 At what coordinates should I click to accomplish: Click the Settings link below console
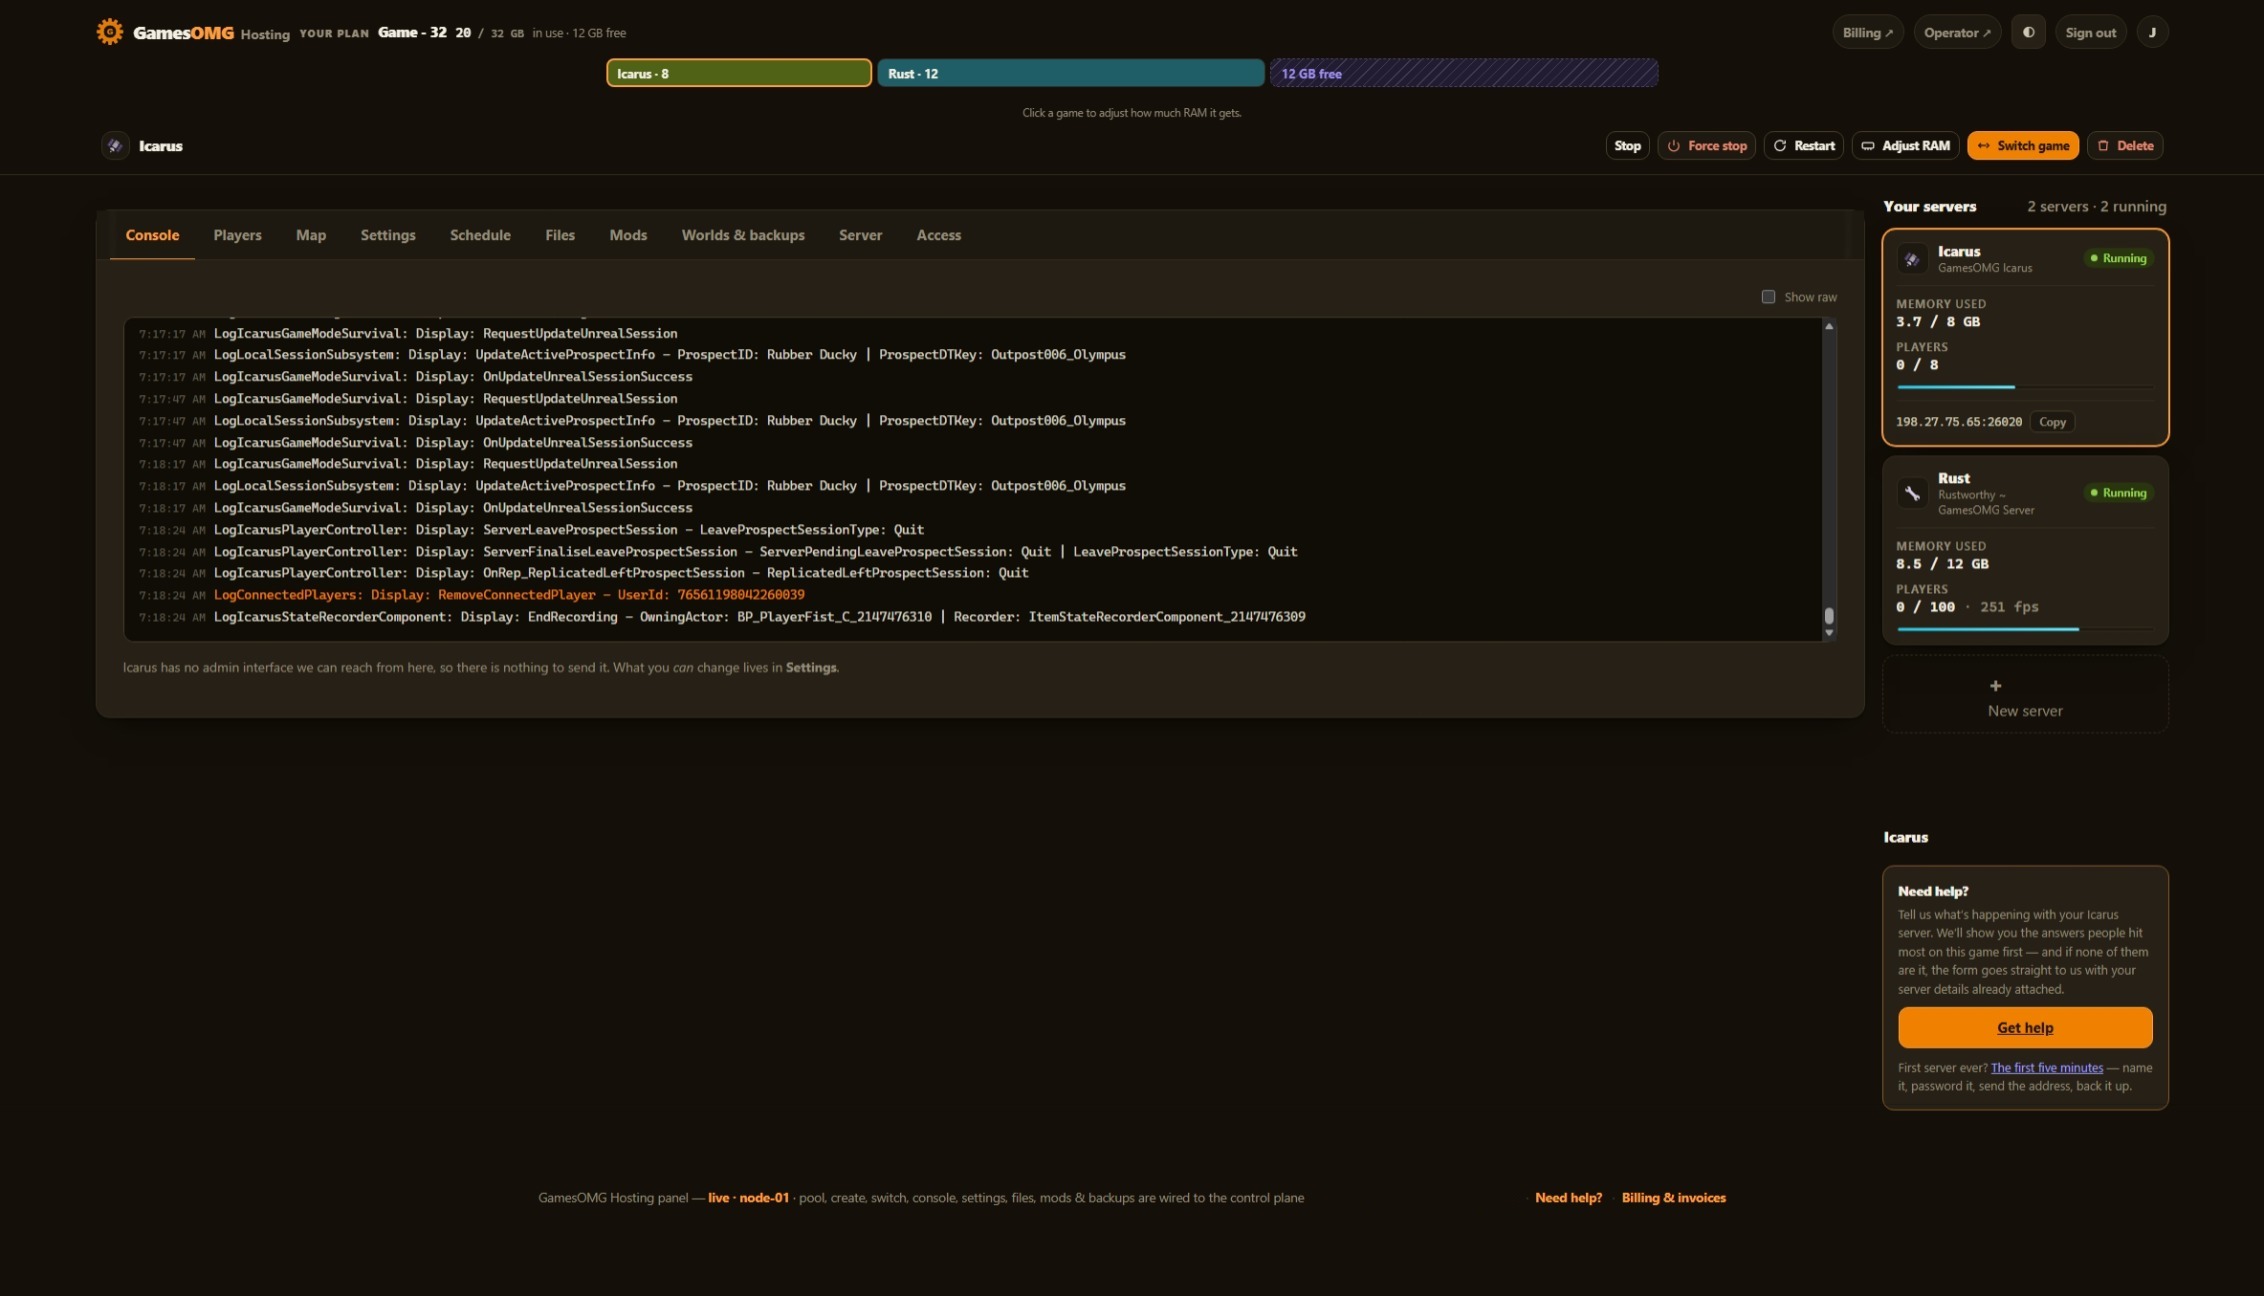(810, 668)
